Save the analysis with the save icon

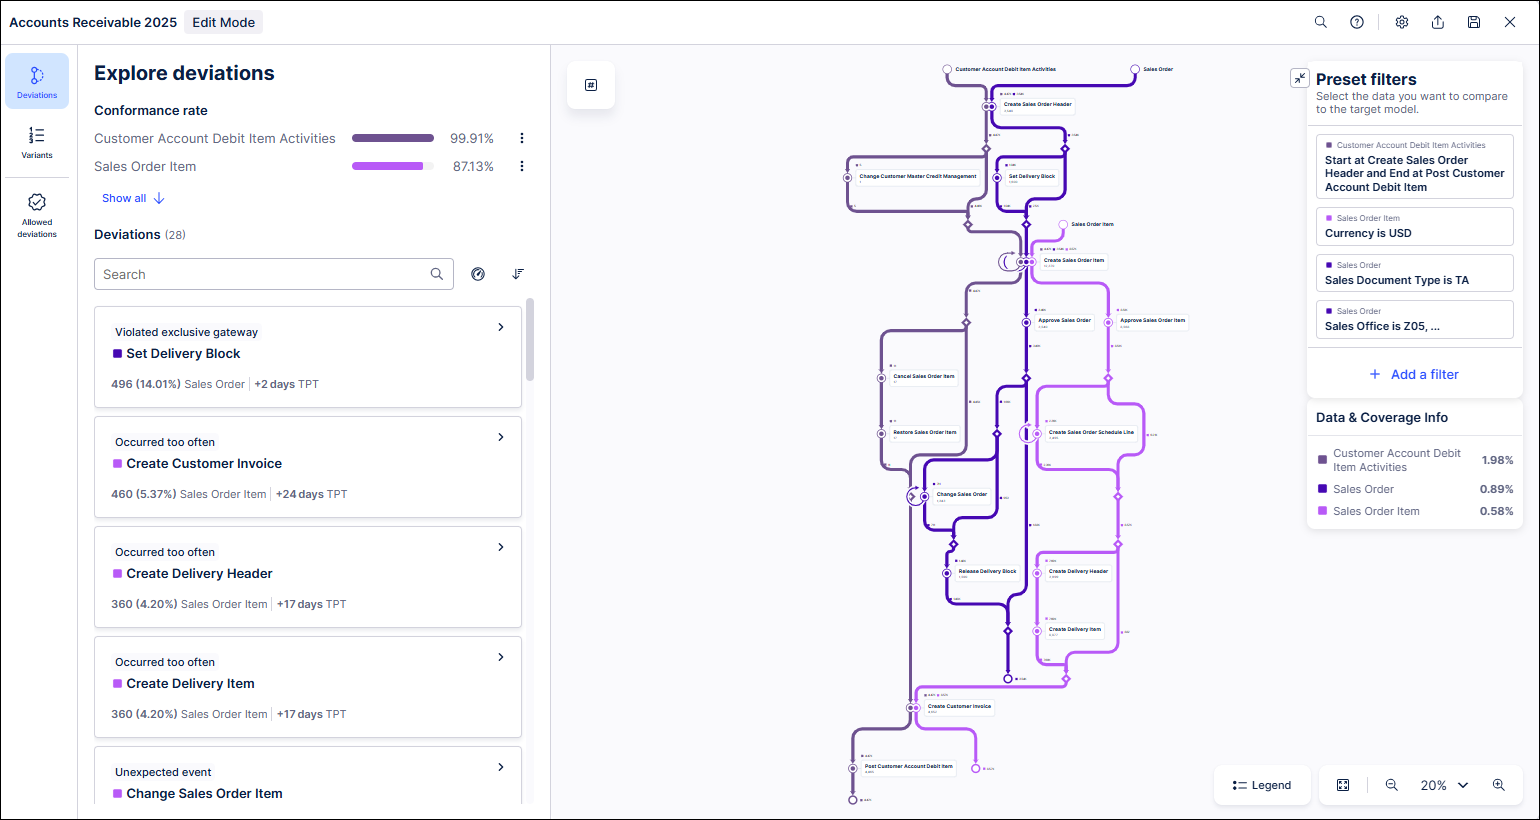[1474, 22]
